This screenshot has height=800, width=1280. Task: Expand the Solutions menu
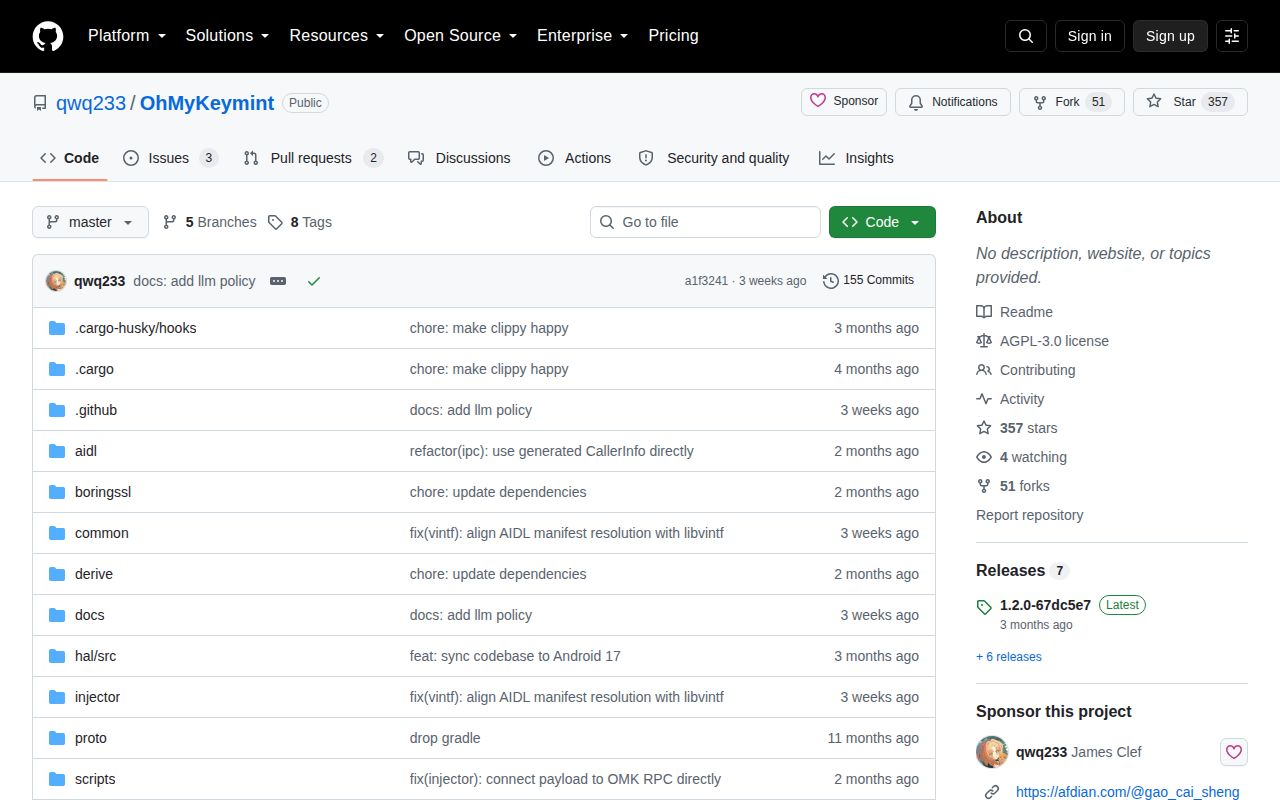point(227,36)
